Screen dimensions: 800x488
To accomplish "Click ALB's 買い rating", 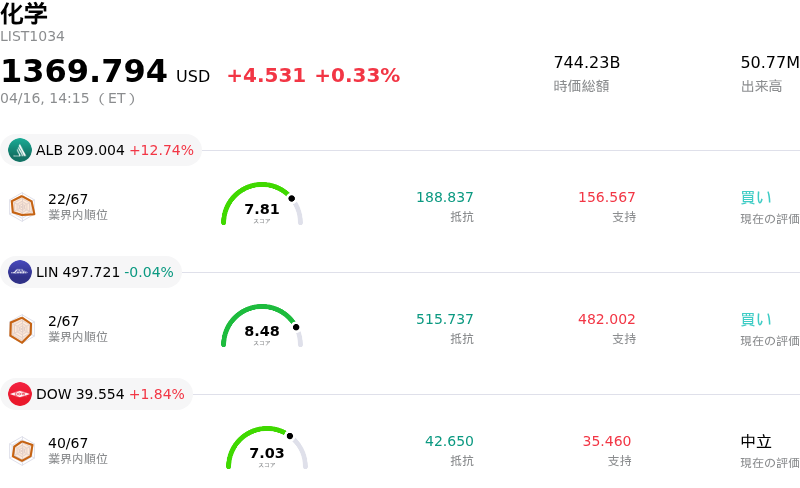I will tap(756, 197).
